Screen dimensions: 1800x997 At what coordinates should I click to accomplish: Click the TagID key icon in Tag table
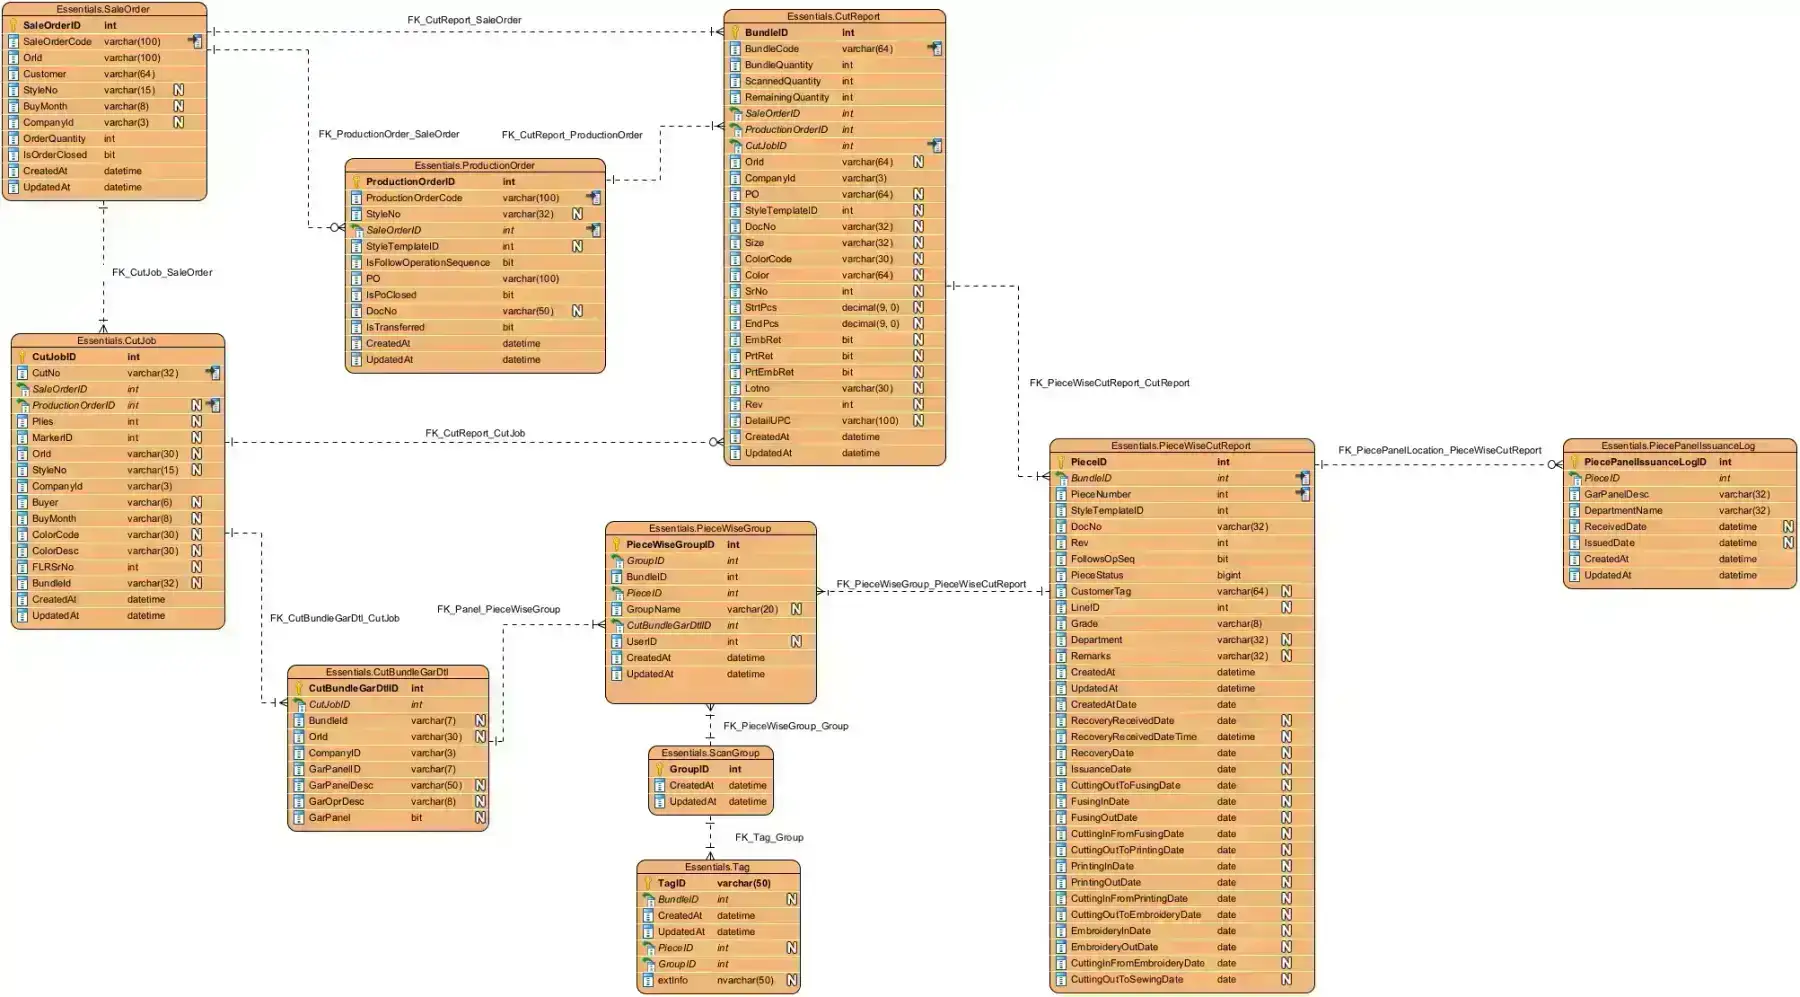coord(647,883)
